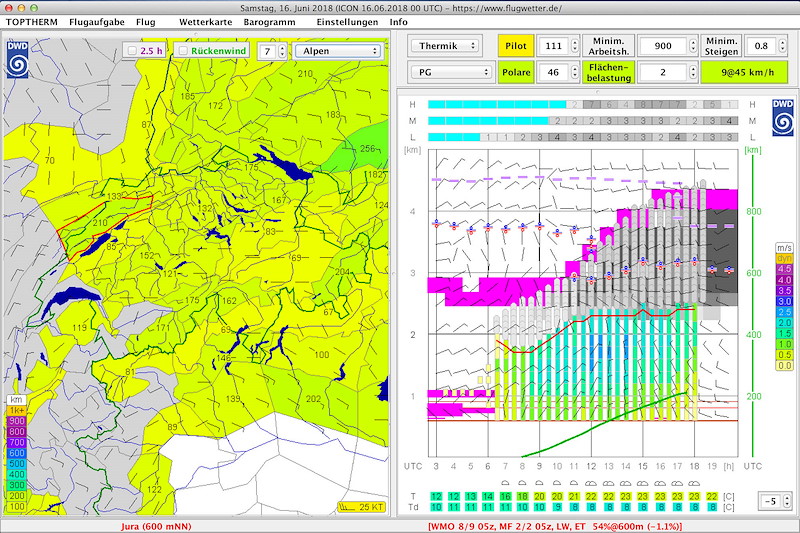Click the yellow Pilot button
Image resolution: width=800 pixels, height=533 pixels.
[516, 46]
